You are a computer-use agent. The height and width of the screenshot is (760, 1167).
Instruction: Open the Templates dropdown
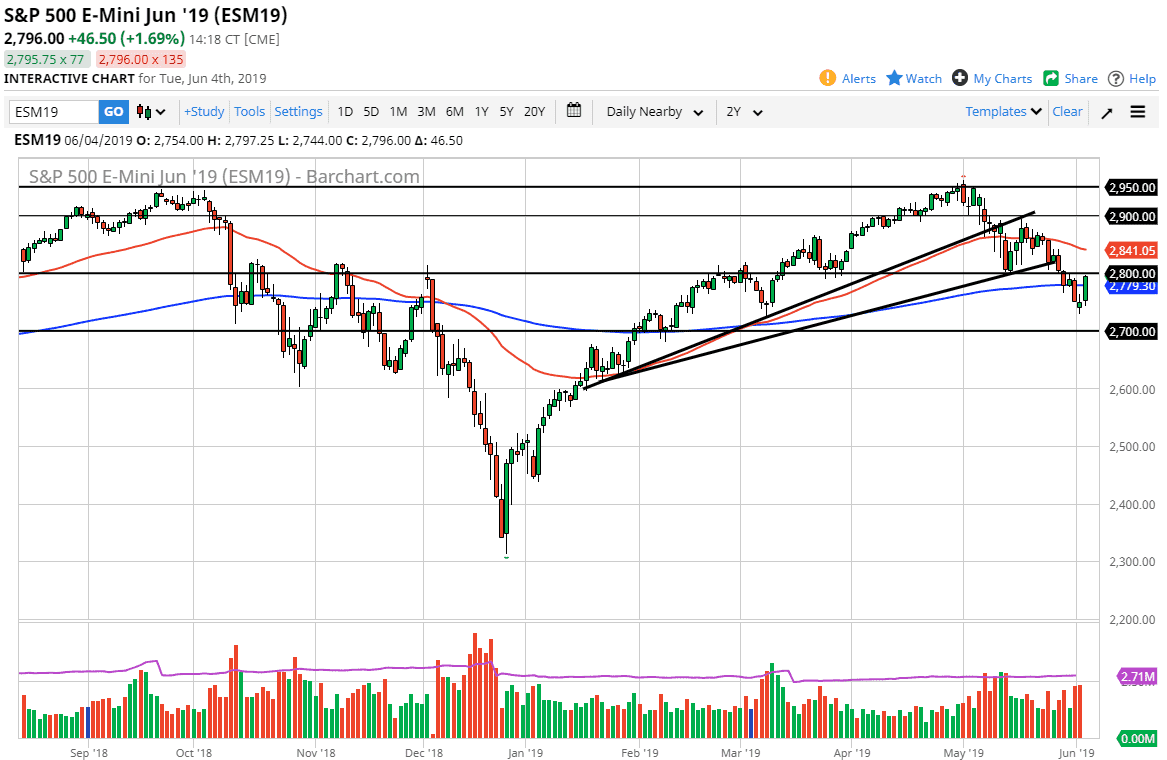(1003, 112)
